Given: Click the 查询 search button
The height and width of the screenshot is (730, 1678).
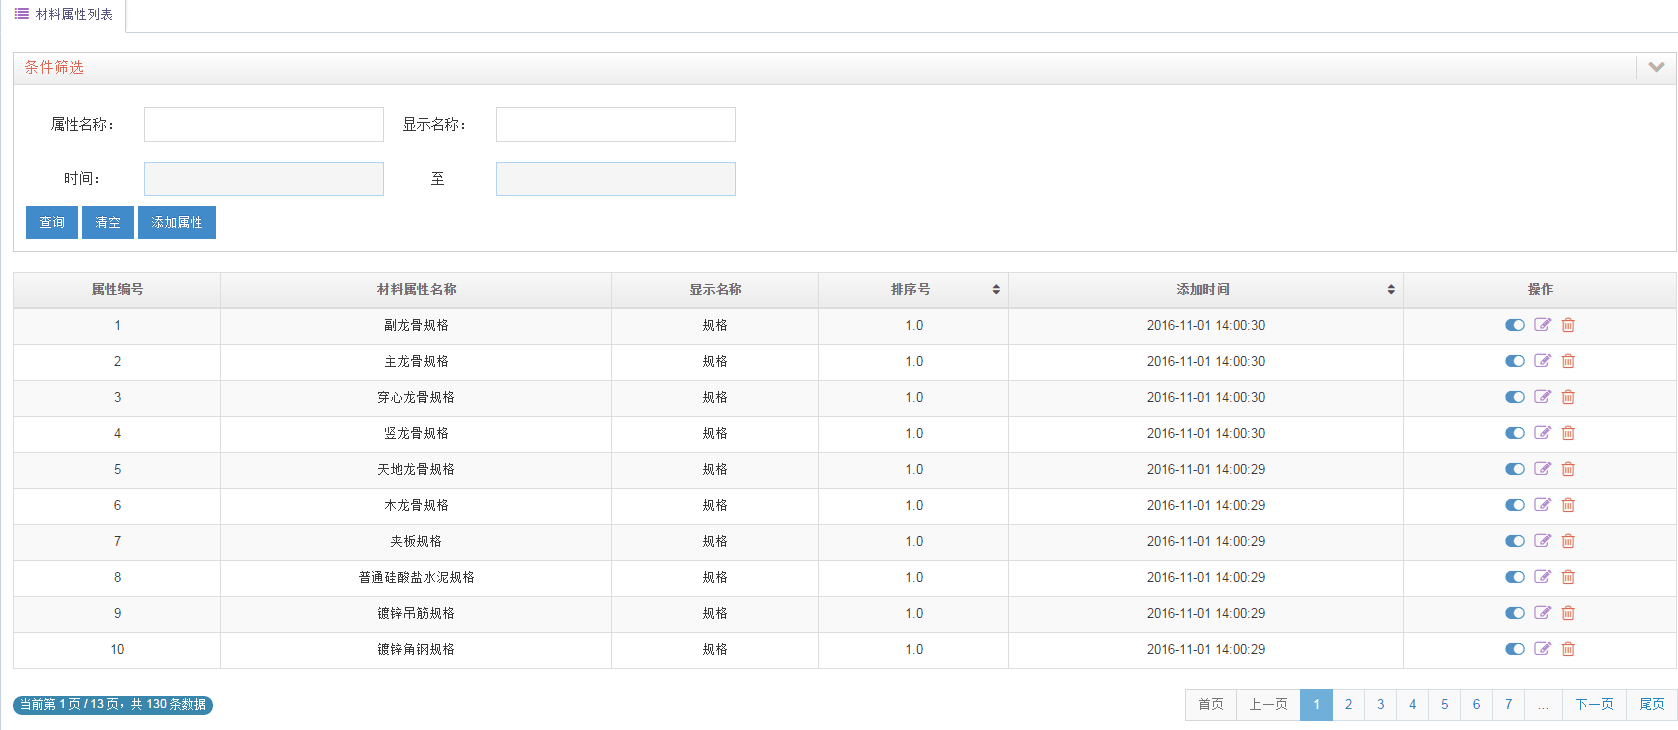Looking at the screenshot, I should pos(52,222).
